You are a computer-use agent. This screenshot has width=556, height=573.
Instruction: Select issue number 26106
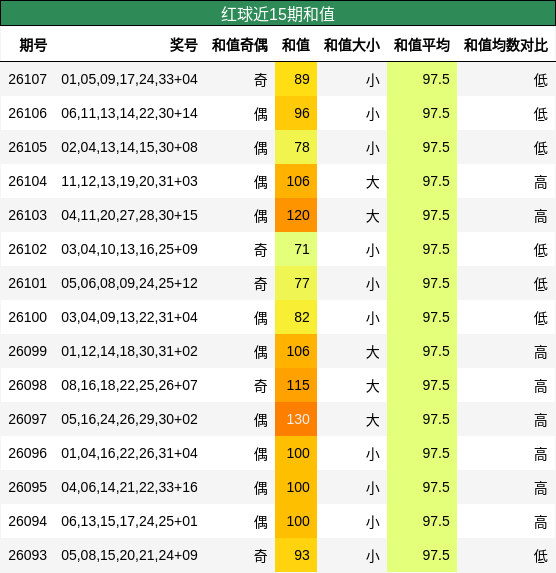point(27,113)
